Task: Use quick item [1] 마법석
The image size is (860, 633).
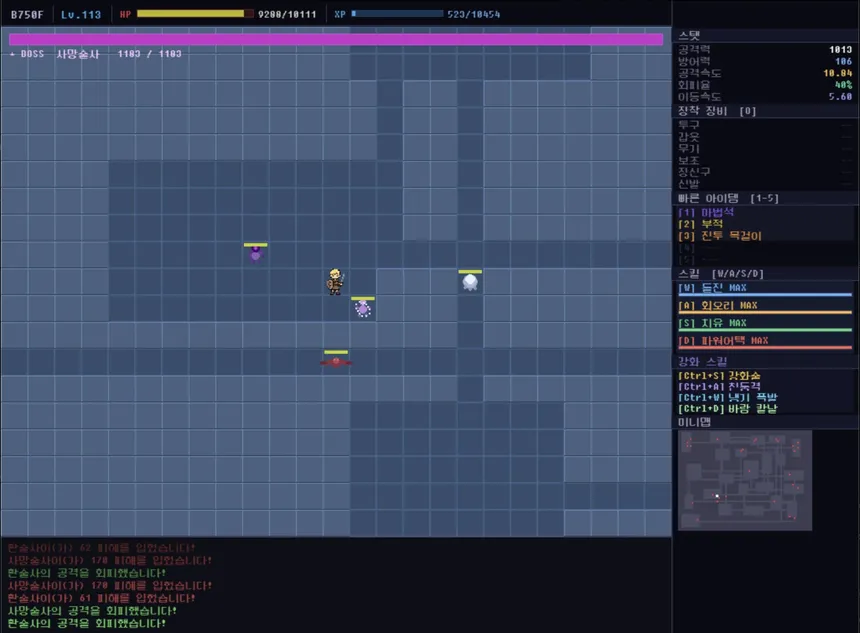Action: click(x=706, y=212)
